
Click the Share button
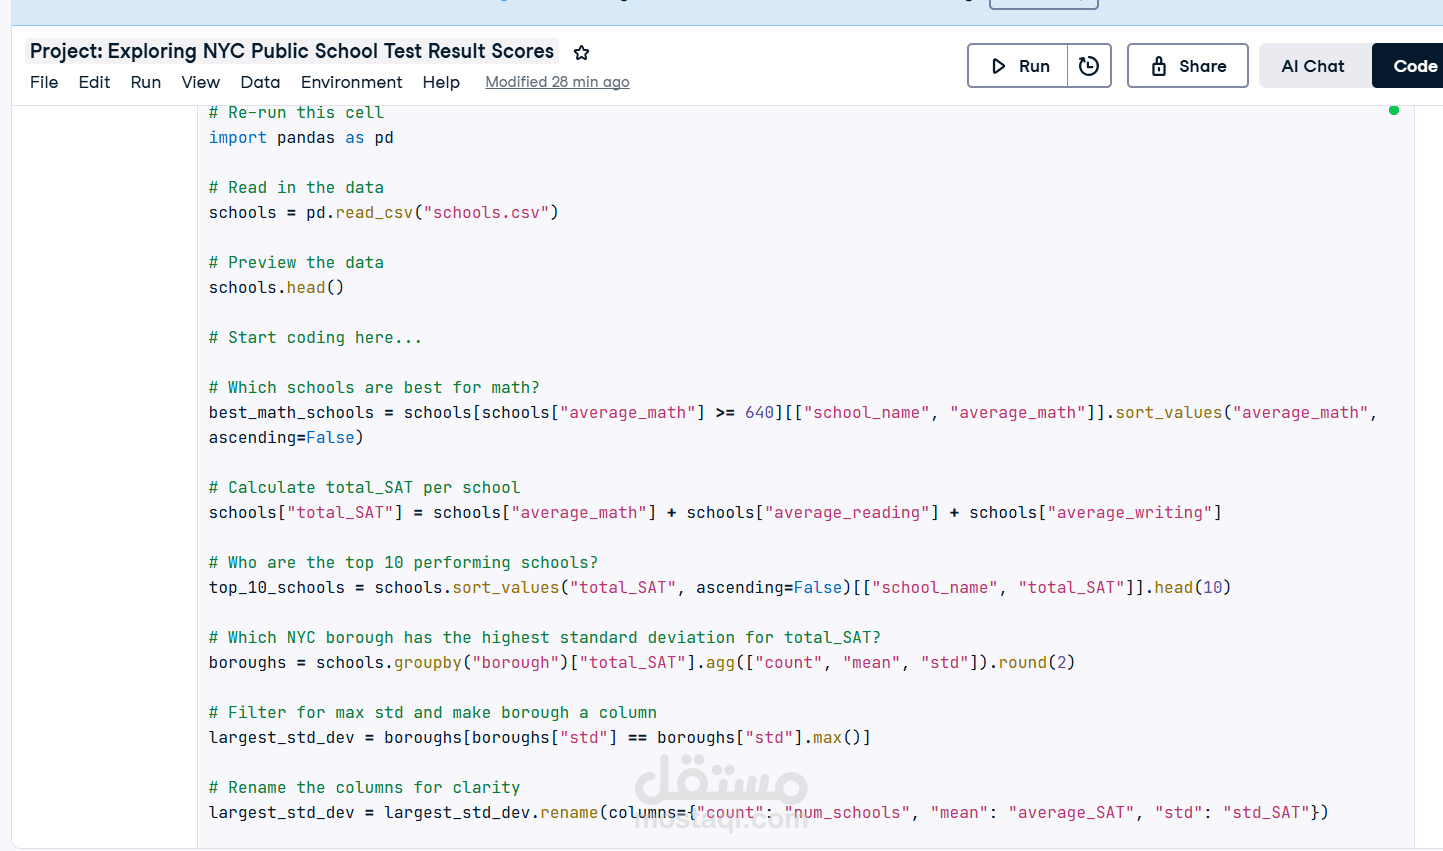(x=1187, y=66)
